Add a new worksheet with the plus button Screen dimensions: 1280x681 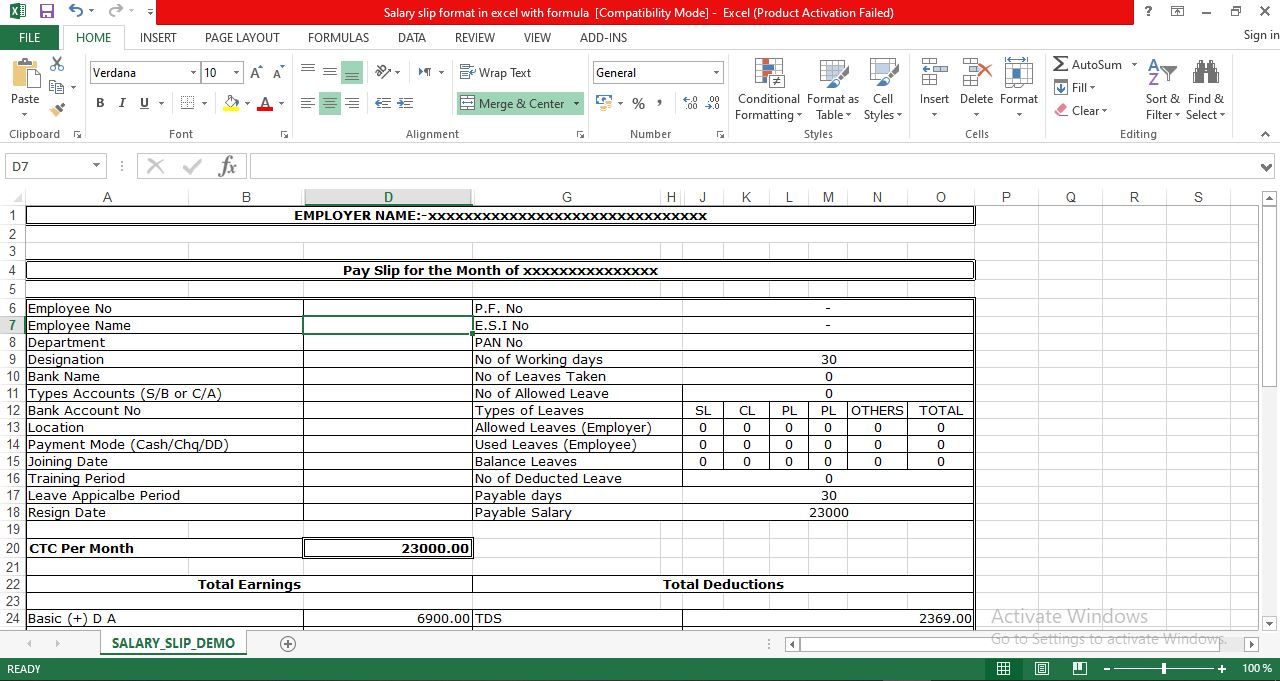point(287,643)
